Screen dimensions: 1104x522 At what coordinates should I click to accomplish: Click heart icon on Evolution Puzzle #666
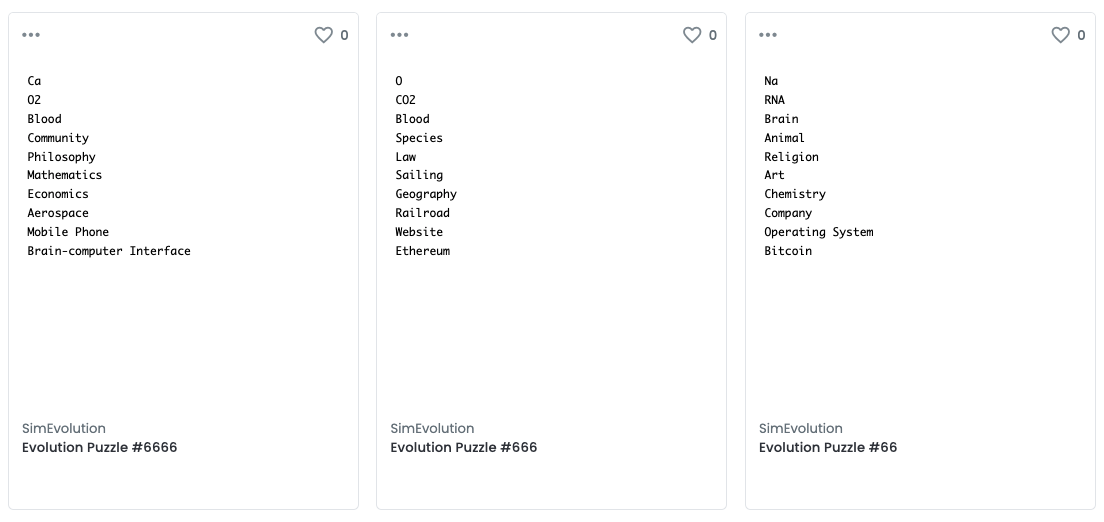point(692,35)
